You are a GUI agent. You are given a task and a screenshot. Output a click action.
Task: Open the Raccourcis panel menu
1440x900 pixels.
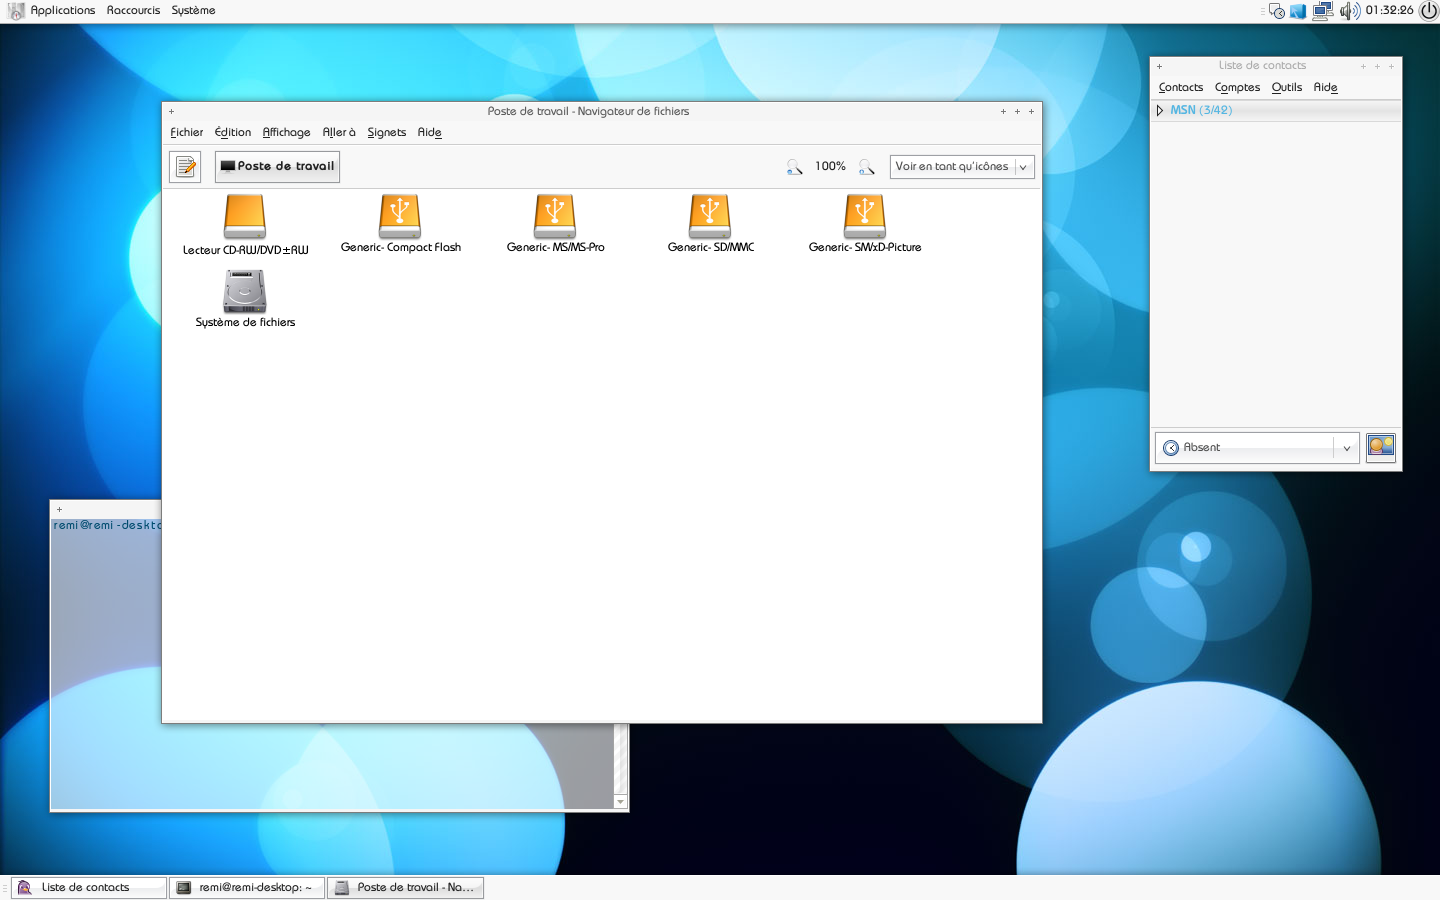point(133,10)
